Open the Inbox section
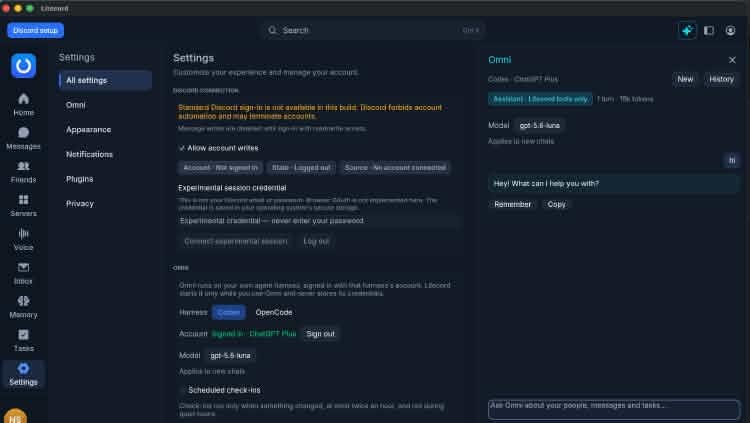Viewport: 750px width, 423px height. pyautogui.click(x=23, y=273)
